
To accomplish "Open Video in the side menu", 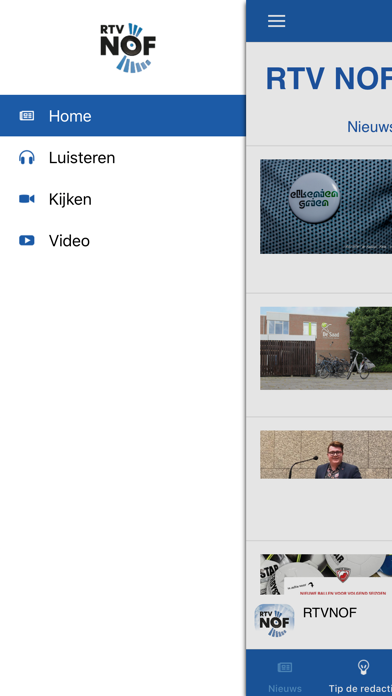I will (x=123, y=241).
